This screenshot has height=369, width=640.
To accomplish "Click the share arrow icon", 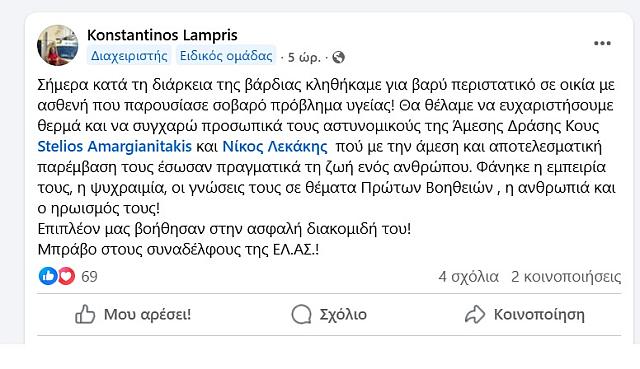I will pyautogui.click(x=475, y=315).
